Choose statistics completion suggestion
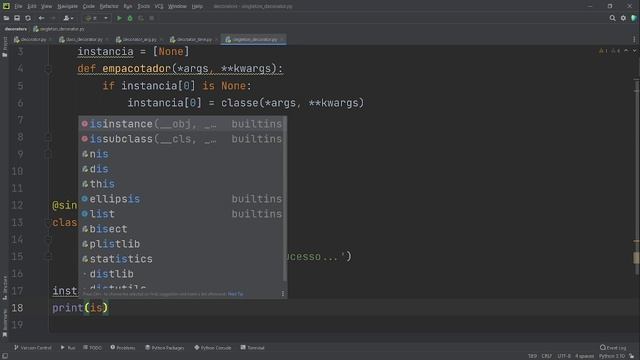Screen dimensions: 640x360 [x=182, y=259]
